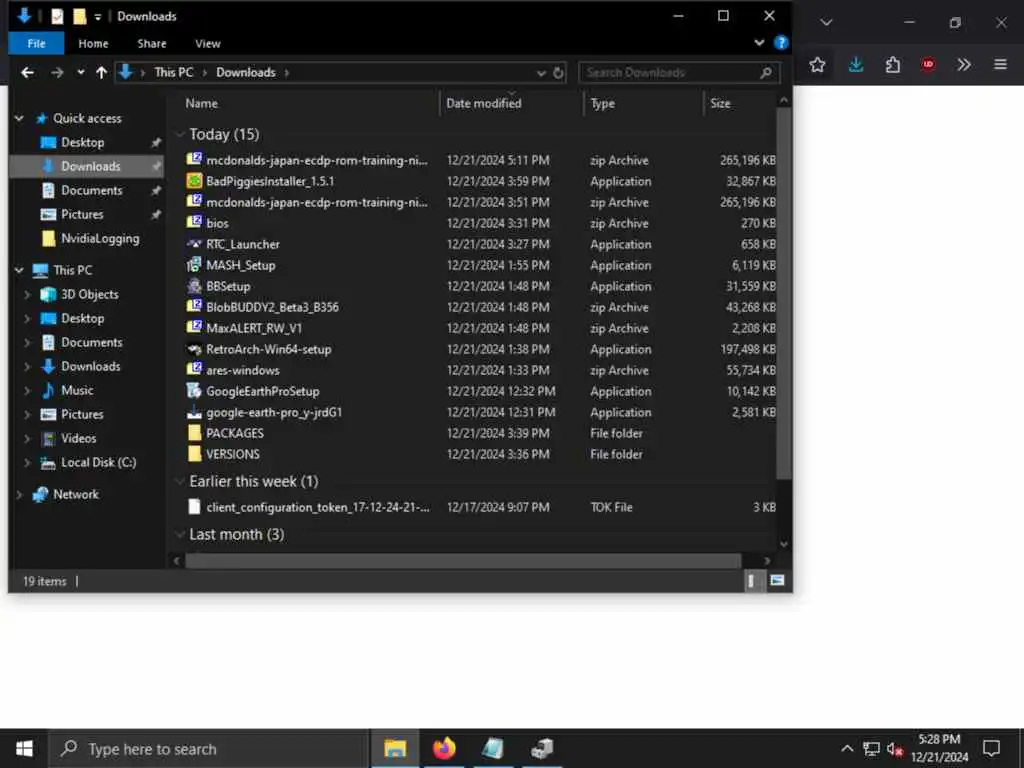This screenshot has height=768, width=1024.
Task: Open File Explorer taskbar icon
Action: tap(395, 748)
